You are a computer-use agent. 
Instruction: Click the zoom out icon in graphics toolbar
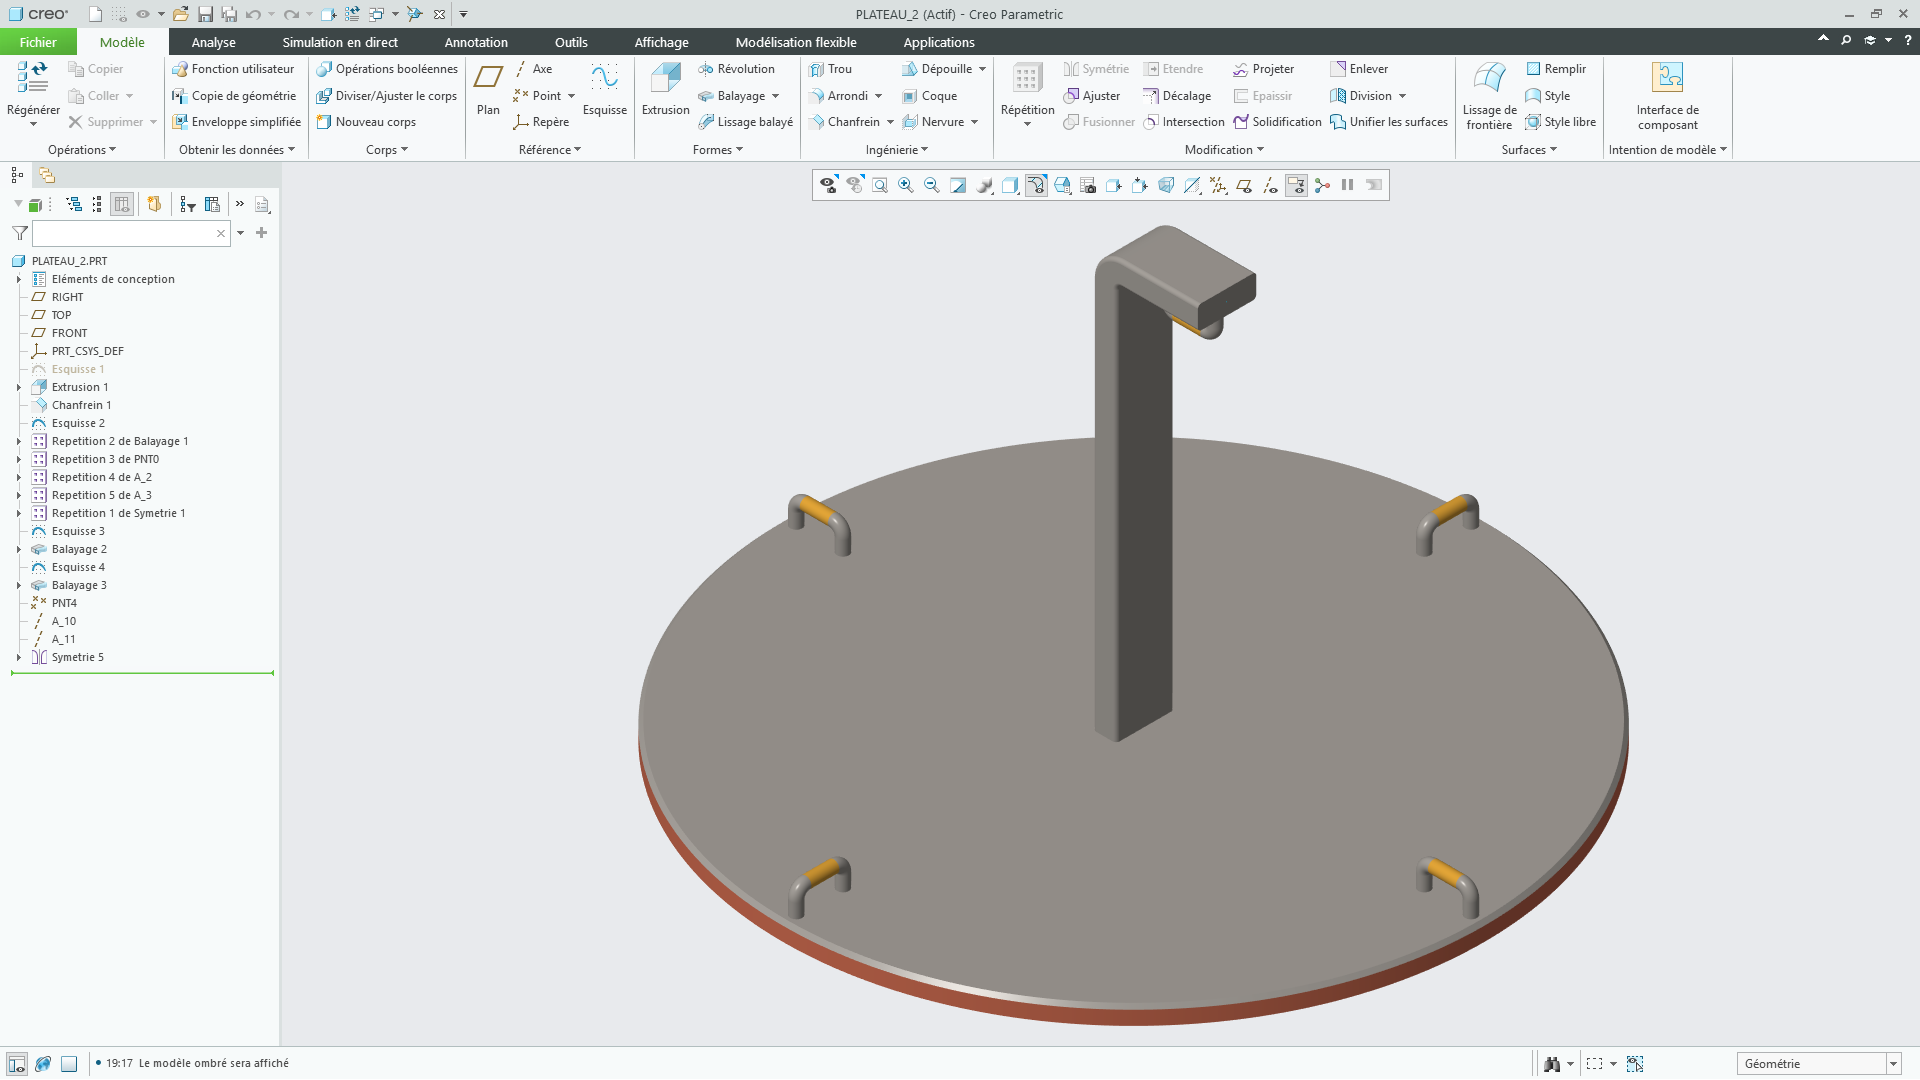pyautogui.click(x=932, y=185)
